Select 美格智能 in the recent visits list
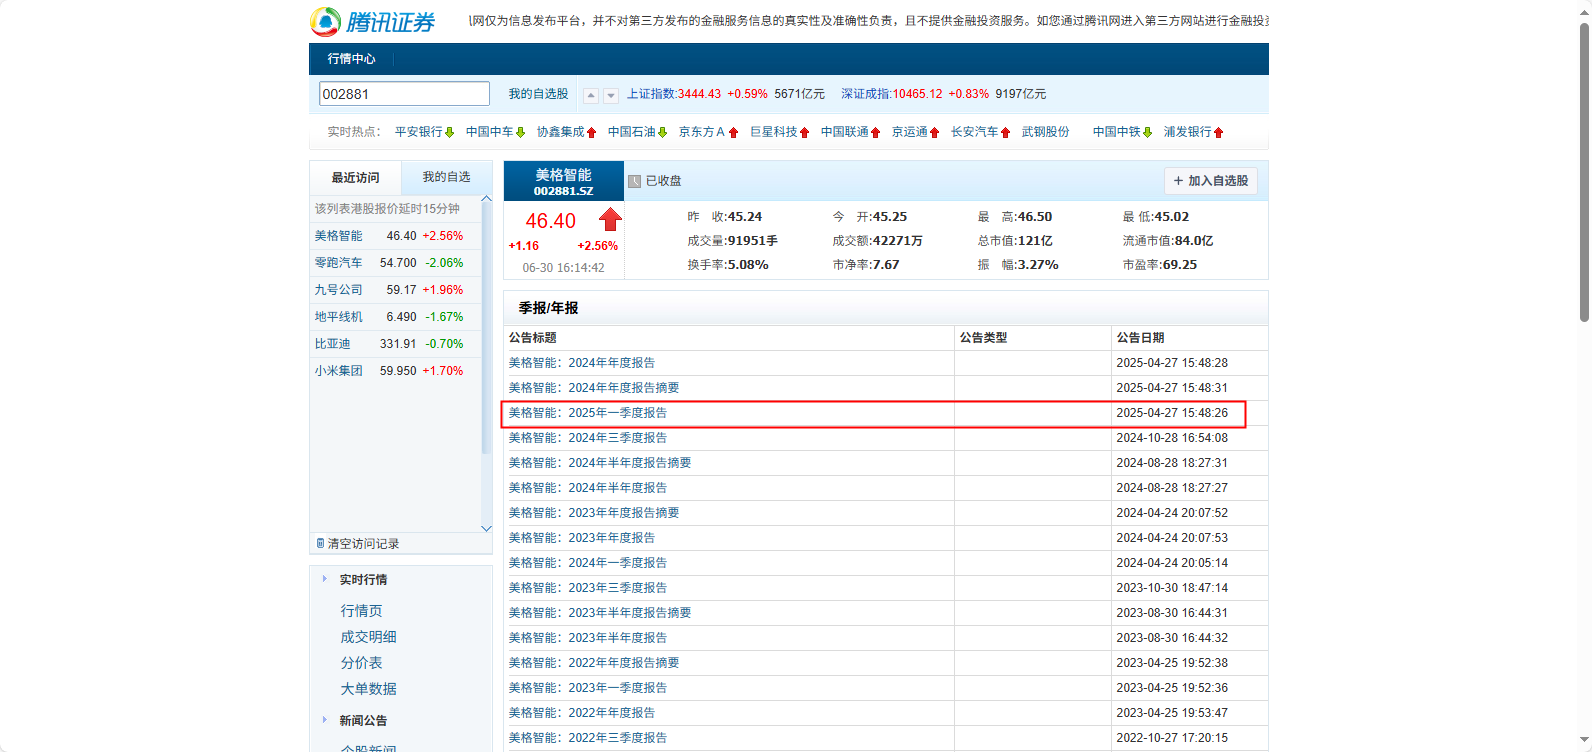Image resolution: width=1592 pixels, height=752 pixels. (x=339, y=236)
